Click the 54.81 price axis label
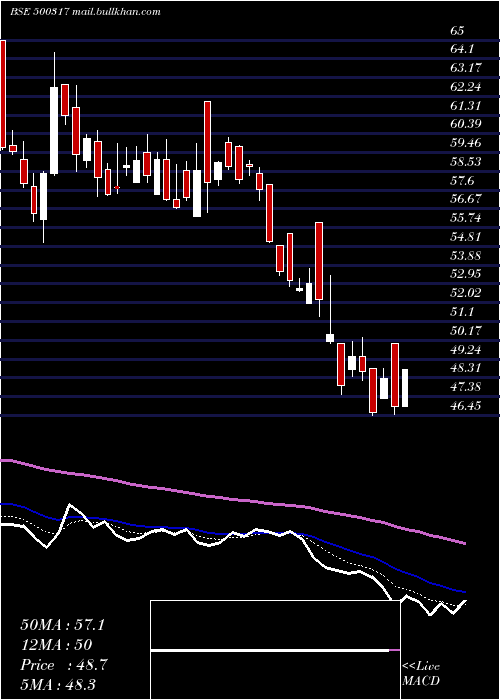Screen dimensions: 500x700 [465, 237]
